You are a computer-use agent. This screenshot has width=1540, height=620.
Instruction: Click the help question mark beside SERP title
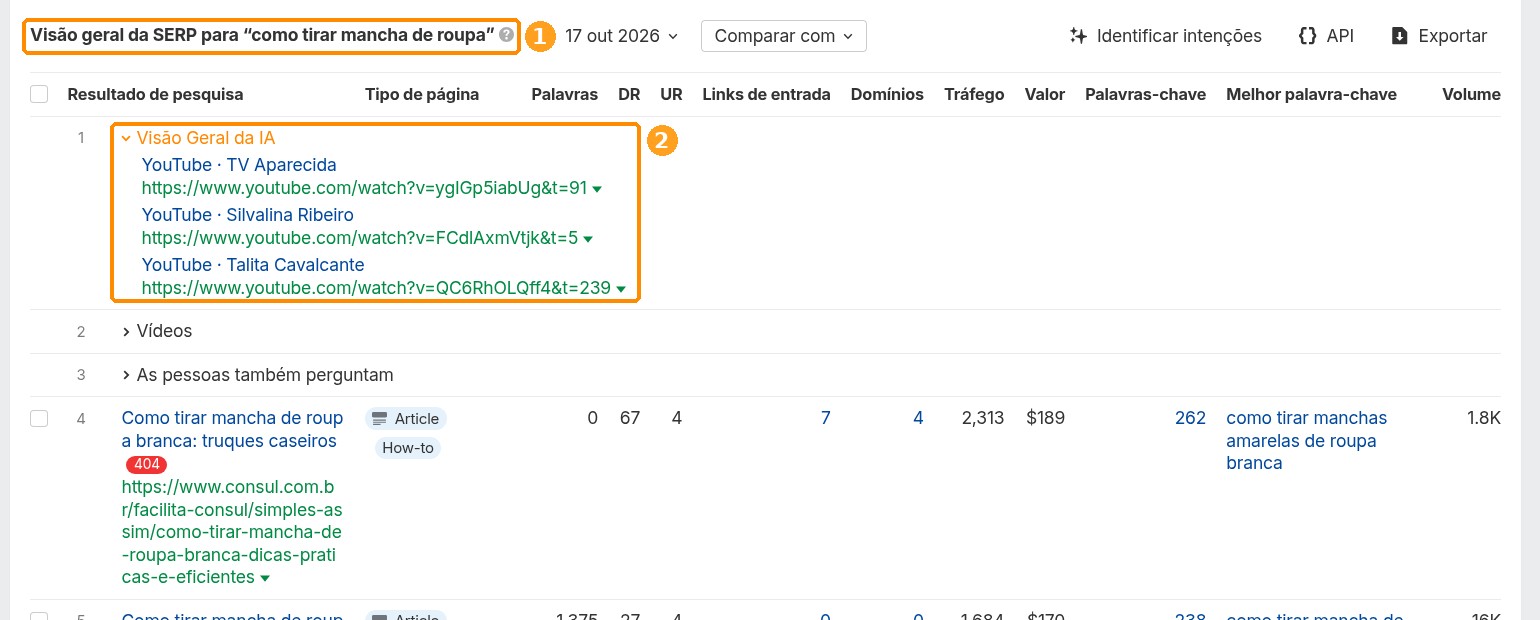507,35
